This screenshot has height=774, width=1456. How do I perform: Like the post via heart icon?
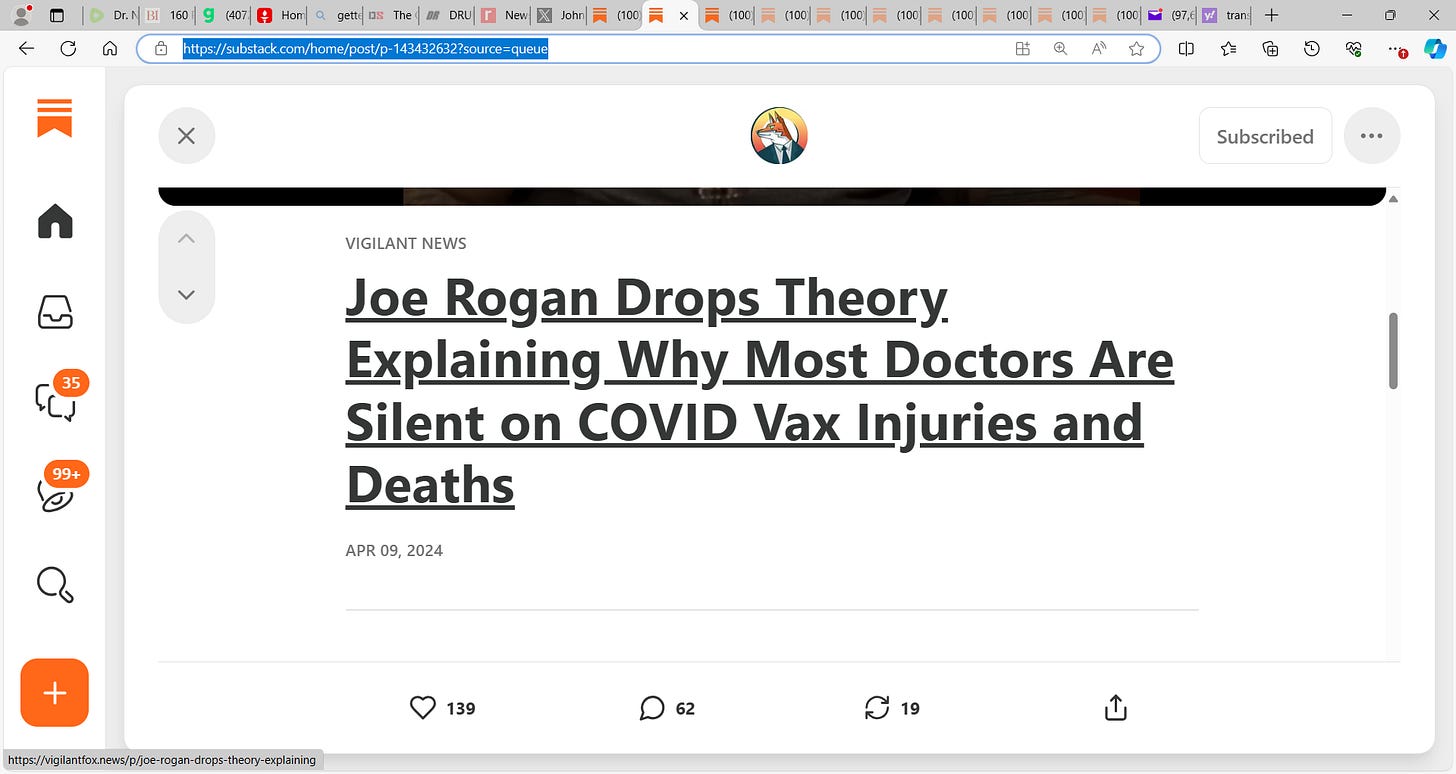tap(423, 708)
